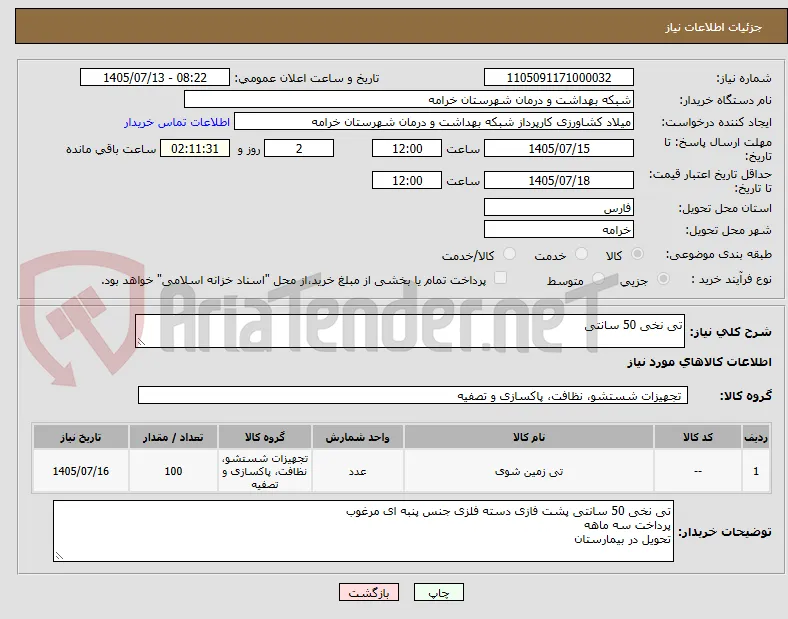Click the announcement date field 1405/07/13 - 08:22
788x619 pixels.
coord(155,77)
